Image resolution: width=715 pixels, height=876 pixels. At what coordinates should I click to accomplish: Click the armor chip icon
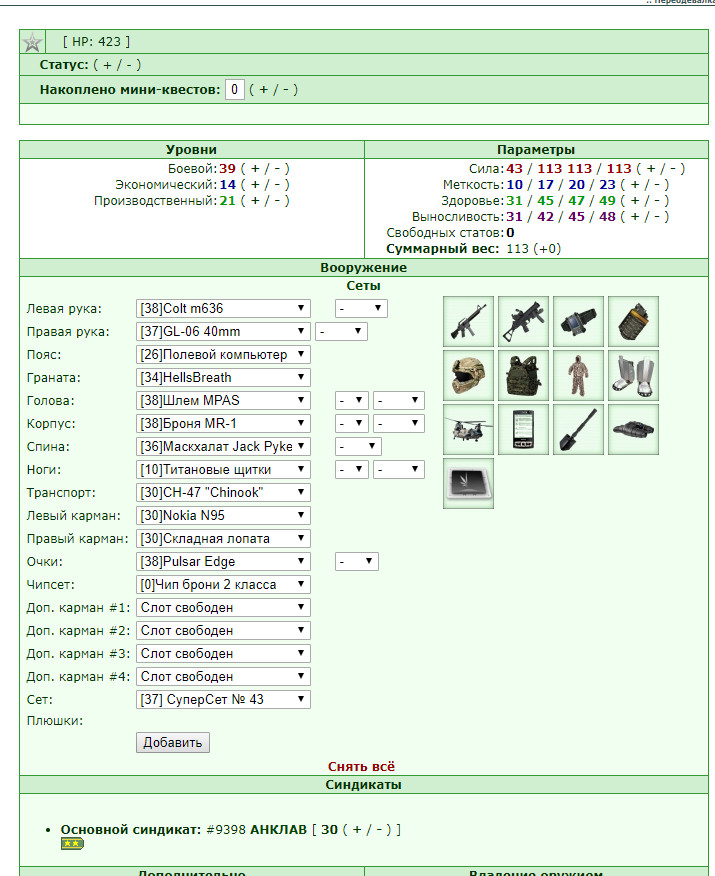pyautogui.click(x=468, y=484)
